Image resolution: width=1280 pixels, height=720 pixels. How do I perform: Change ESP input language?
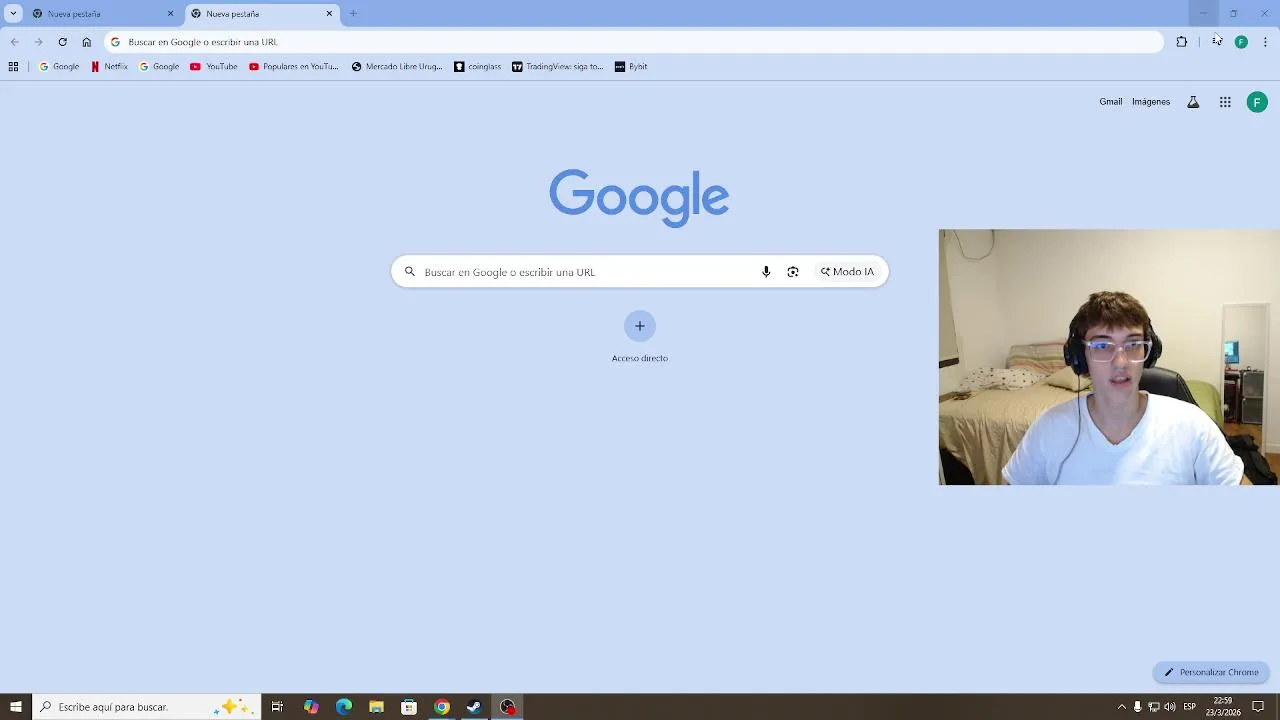pyautogui.click(x=1190, y=707)
